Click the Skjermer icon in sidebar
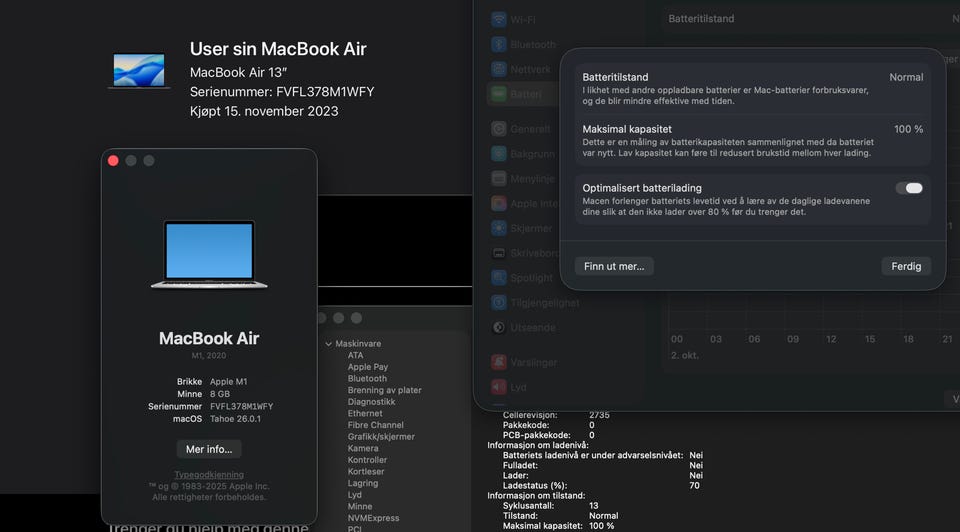This screenshot has height=532, width=960. [x=499, y=228]
